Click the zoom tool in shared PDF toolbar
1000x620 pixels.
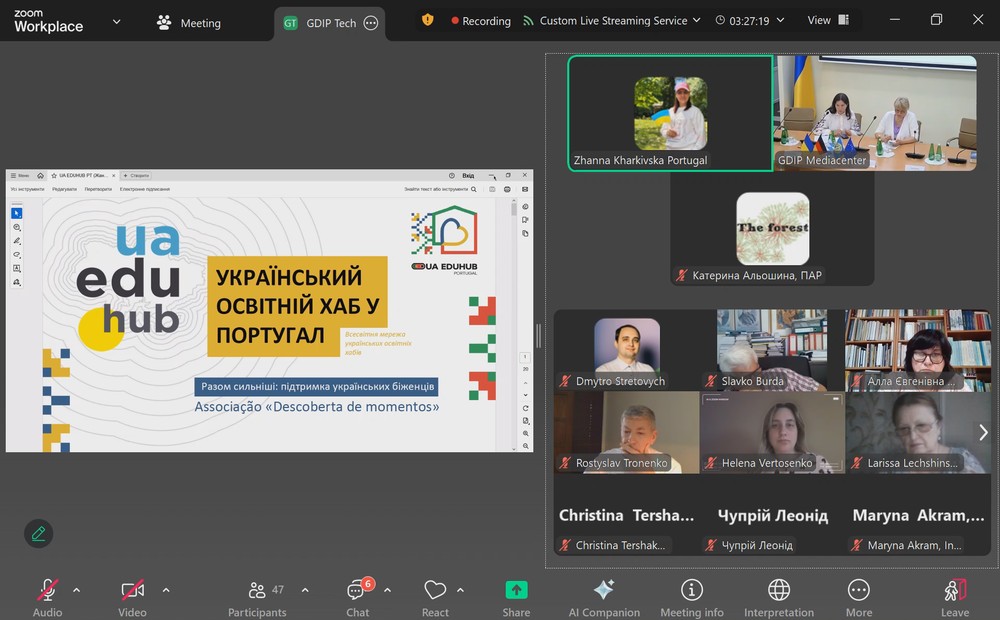click(x=17, y=227)
